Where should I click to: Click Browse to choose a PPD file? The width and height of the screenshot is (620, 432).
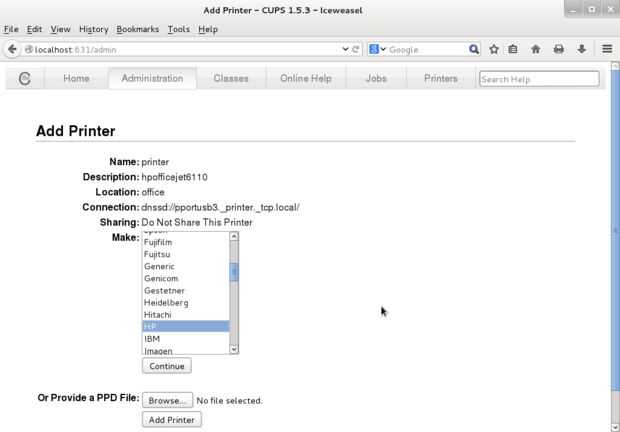tap(167, 400)
